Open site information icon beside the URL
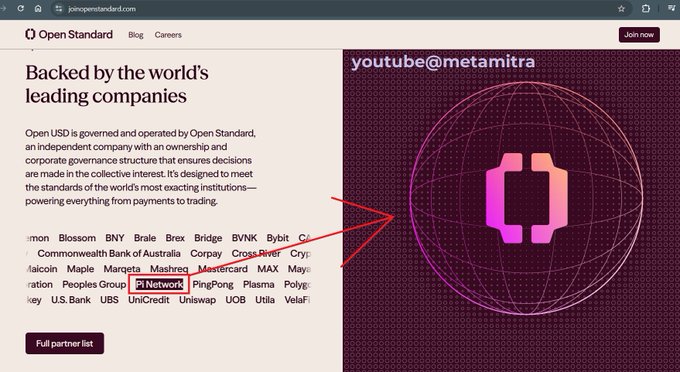 tap(59, 9)
